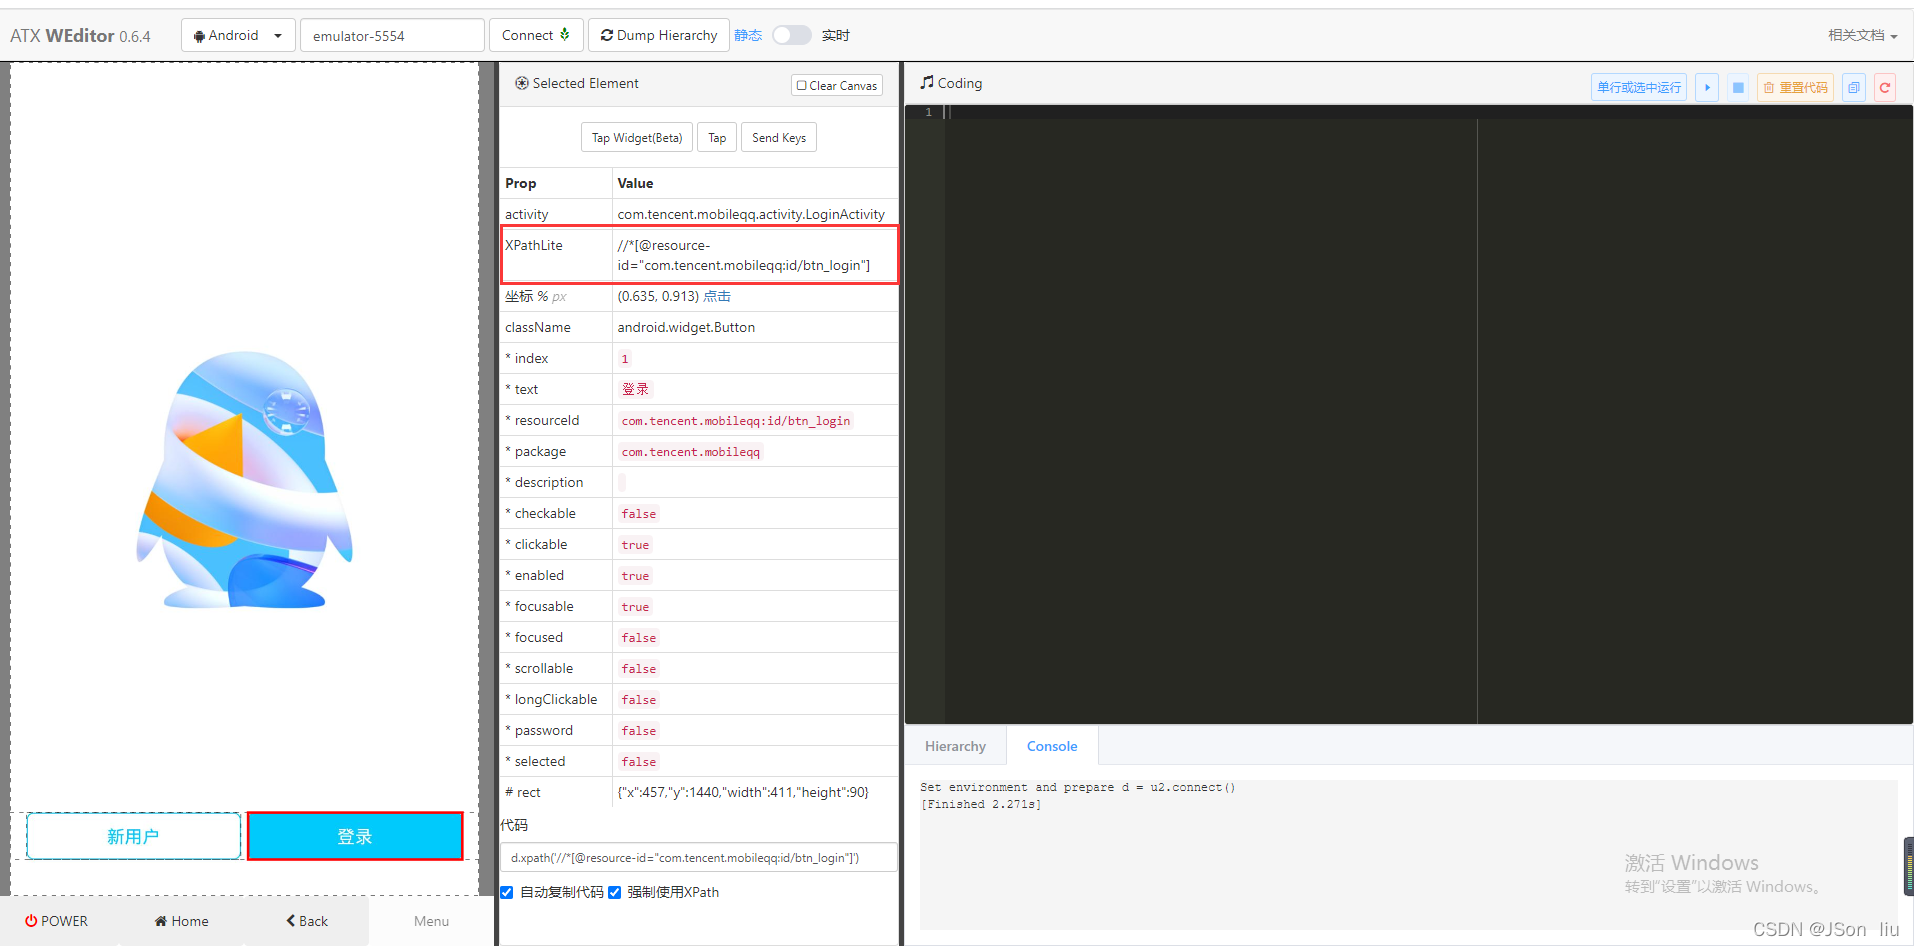Click the clickable row's true value
This screenshot has height=946, width=1914.
coord(635,545)
